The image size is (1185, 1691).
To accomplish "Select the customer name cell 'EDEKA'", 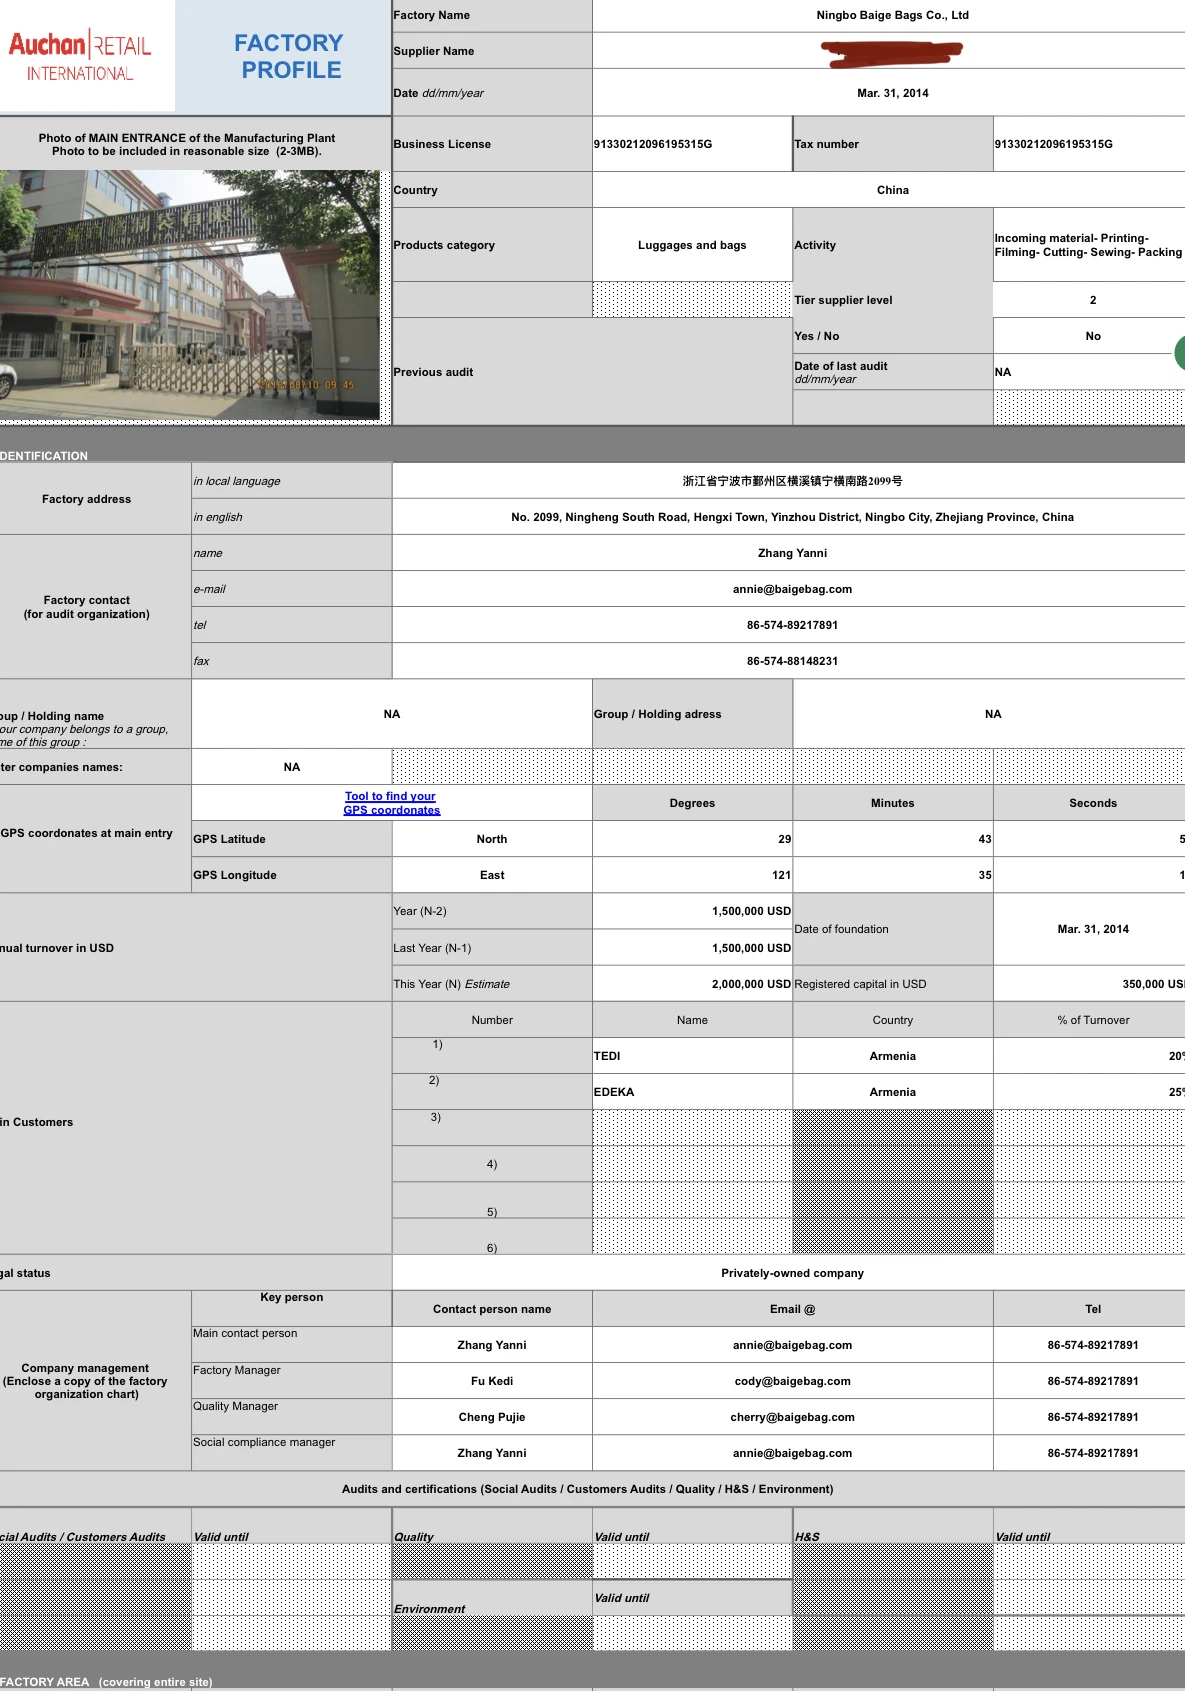I will [x=692, y=1092].
